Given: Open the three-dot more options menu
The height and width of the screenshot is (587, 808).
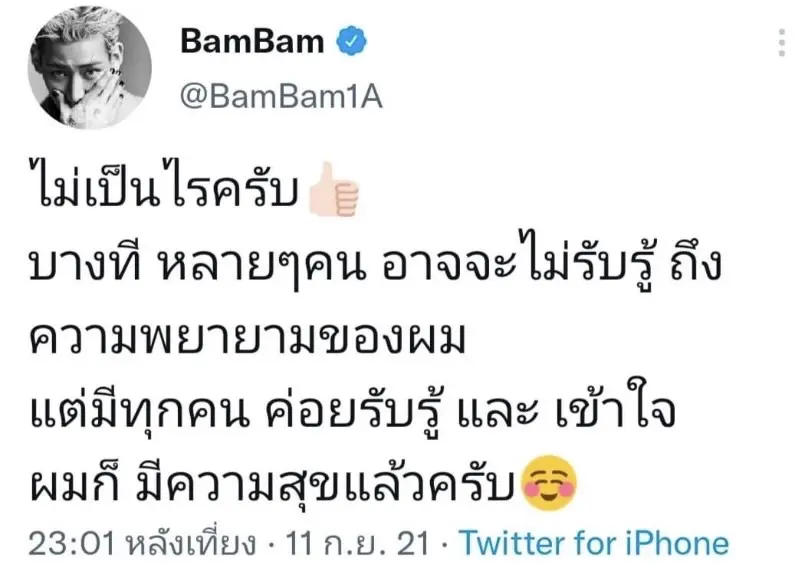Looking at the screenshot, I should (x=782, y=42).
